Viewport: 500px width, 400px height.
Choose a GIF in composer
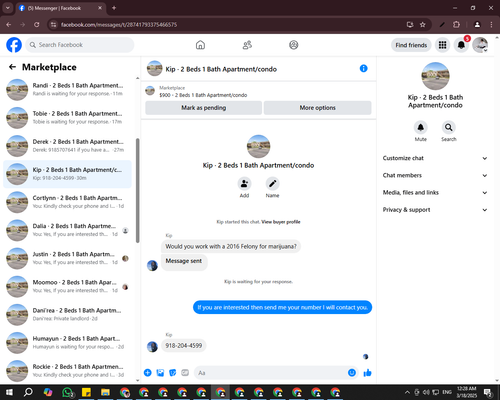(185, 373)
